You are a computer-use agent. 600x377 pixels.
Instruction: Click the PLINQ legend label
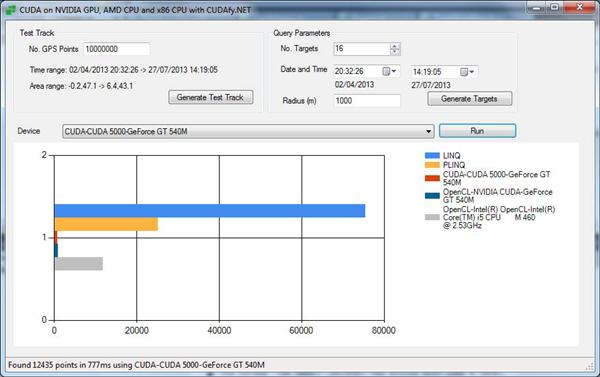click(x=454, y=165)
